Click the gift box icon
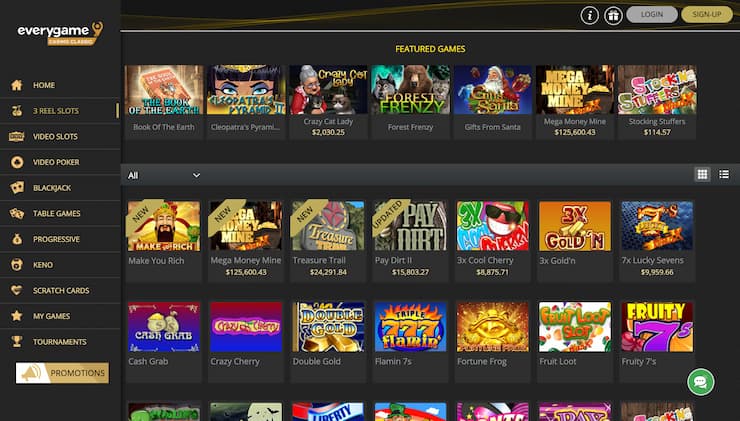The height and width of the screenshot is (421, 740). (613, 16)
